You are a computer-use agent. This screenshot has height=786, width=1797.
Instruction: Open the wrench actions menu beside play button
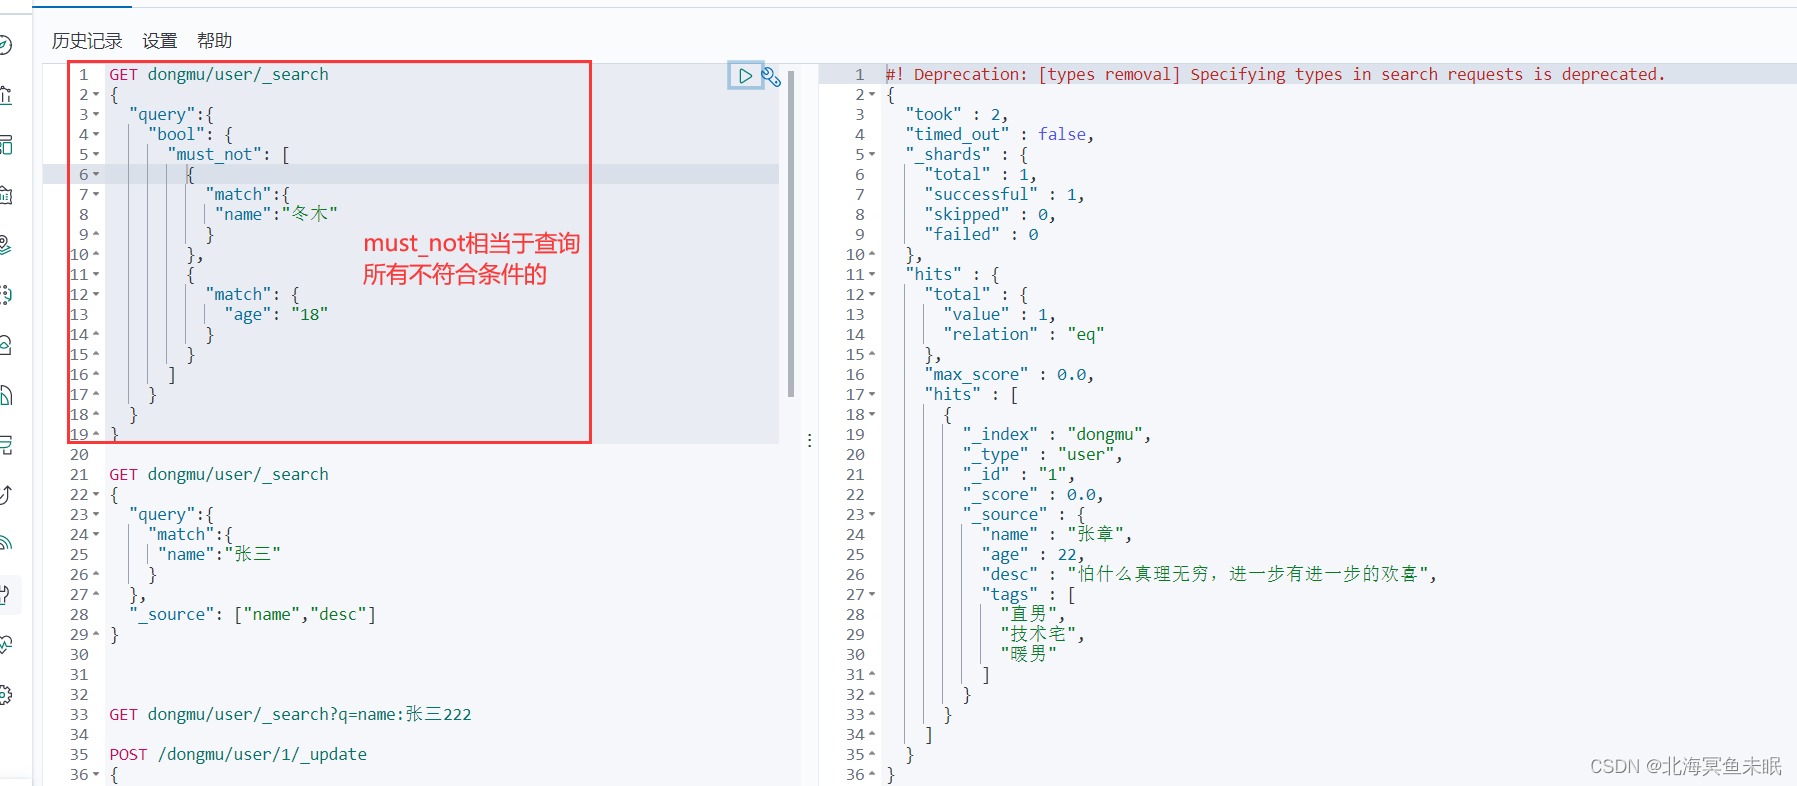pos(771,76)
